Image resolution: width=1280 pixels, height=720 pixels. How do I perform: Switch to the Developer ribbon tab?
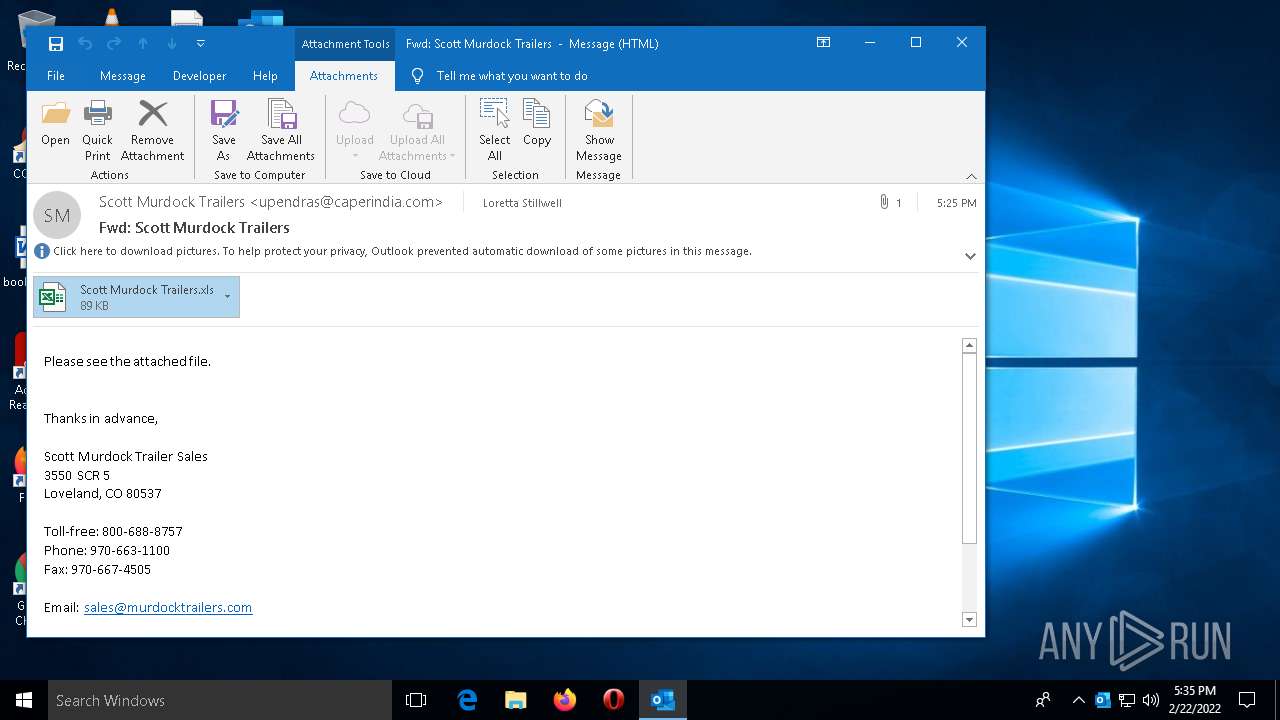[x=199, y=76]
